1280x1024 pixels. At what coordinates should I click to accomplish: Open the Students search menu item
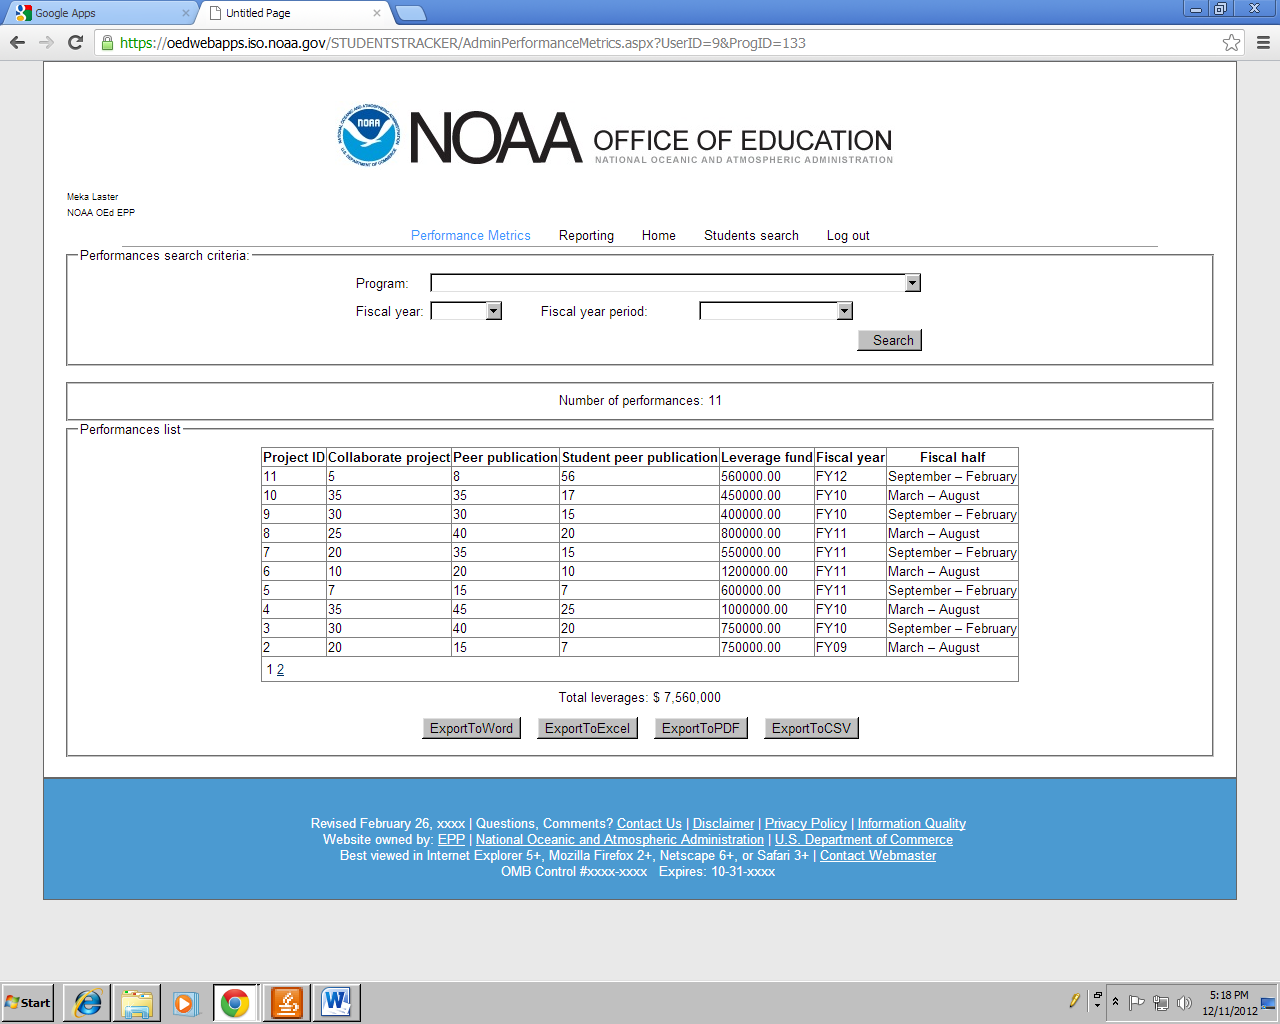click(x=751, y=236)
